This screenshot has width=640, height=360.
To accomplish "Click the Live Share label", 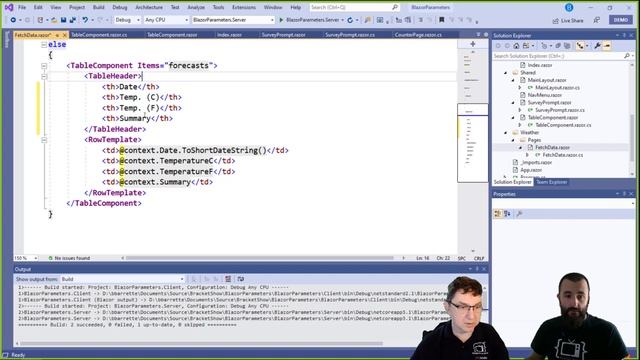I will point(572,20).
